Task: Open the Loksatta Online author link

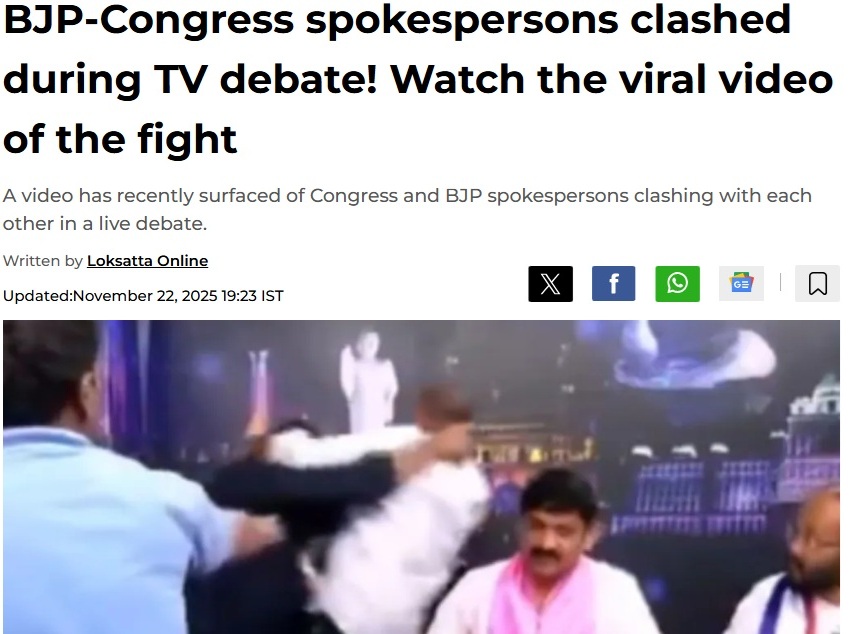Action: click(x=147, y=261)
